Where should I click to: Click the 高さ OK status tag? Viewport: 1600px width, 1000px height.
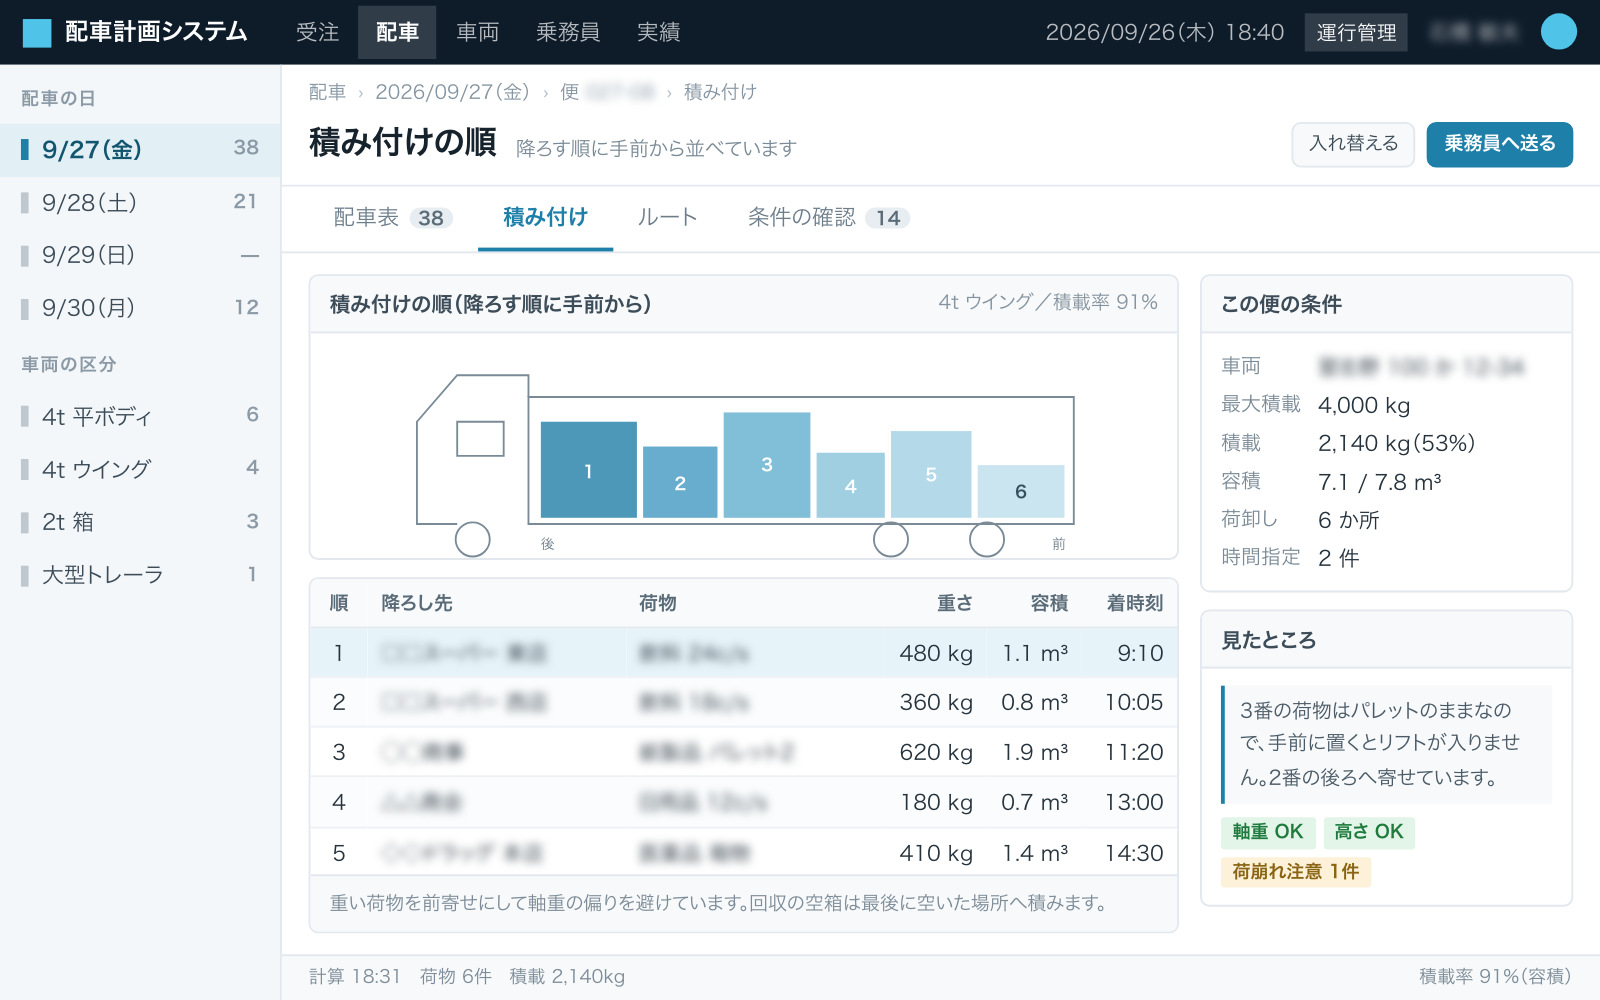(1369, 832)
